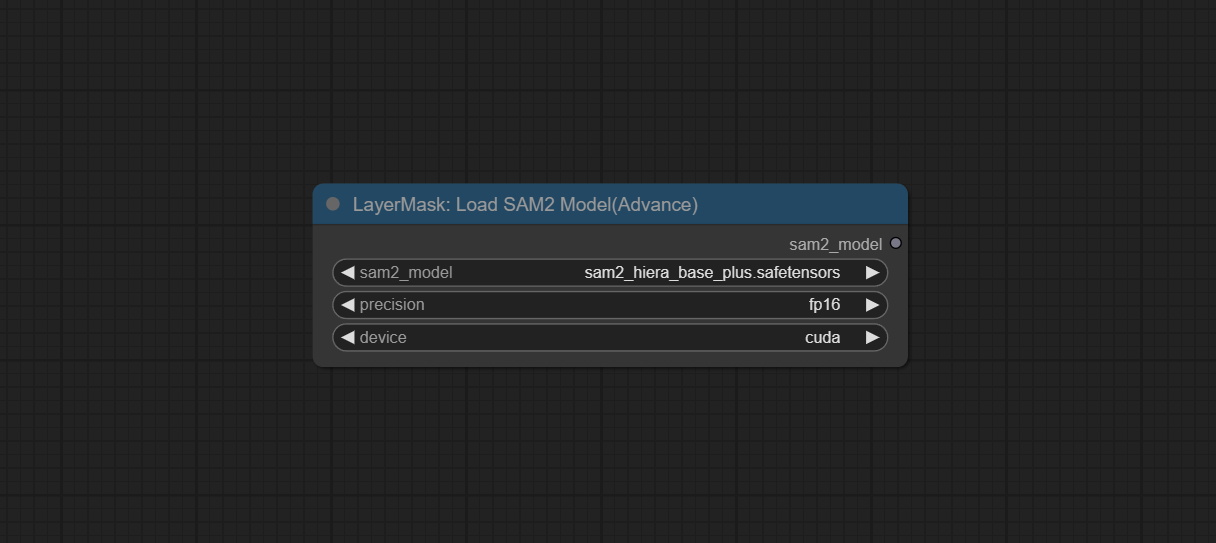Click empty blue header area after the title
The height and width of the screenshot is (543, 1216).
[x=800, y=205]
